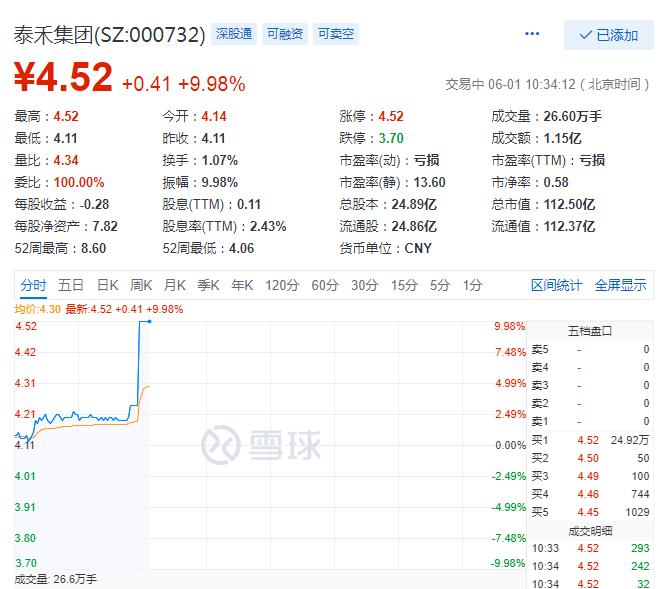Click the trading time 06-01 10:34:12
Viewport: 665px width, 589px height.
click(531, 84)
